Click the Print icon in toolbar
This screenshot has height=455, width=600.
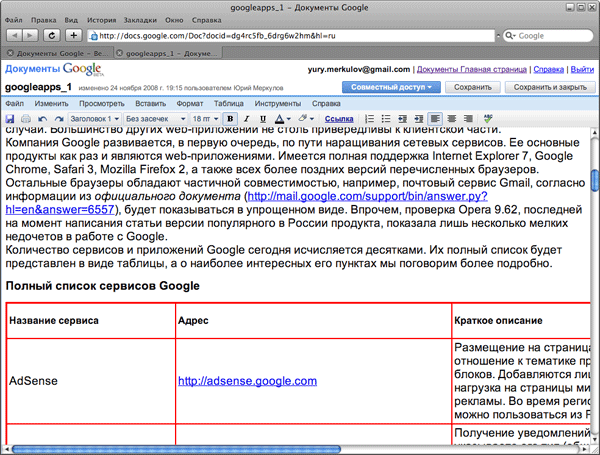(x=26, y=119)
